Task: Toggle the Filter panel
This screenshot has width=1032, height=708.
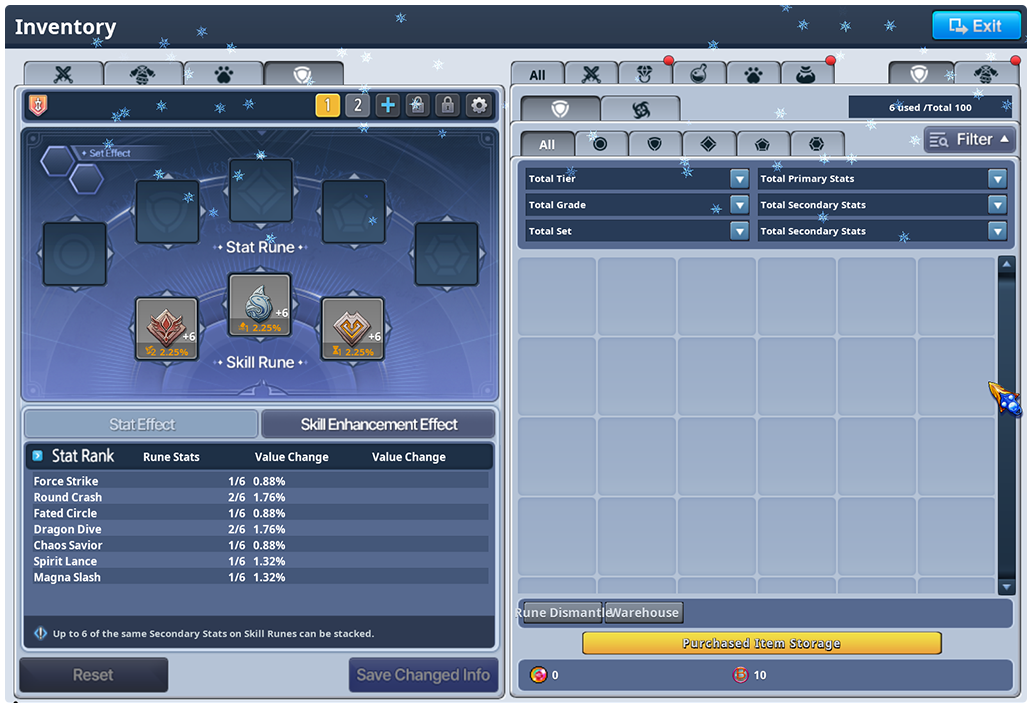Action: (969, 140)
